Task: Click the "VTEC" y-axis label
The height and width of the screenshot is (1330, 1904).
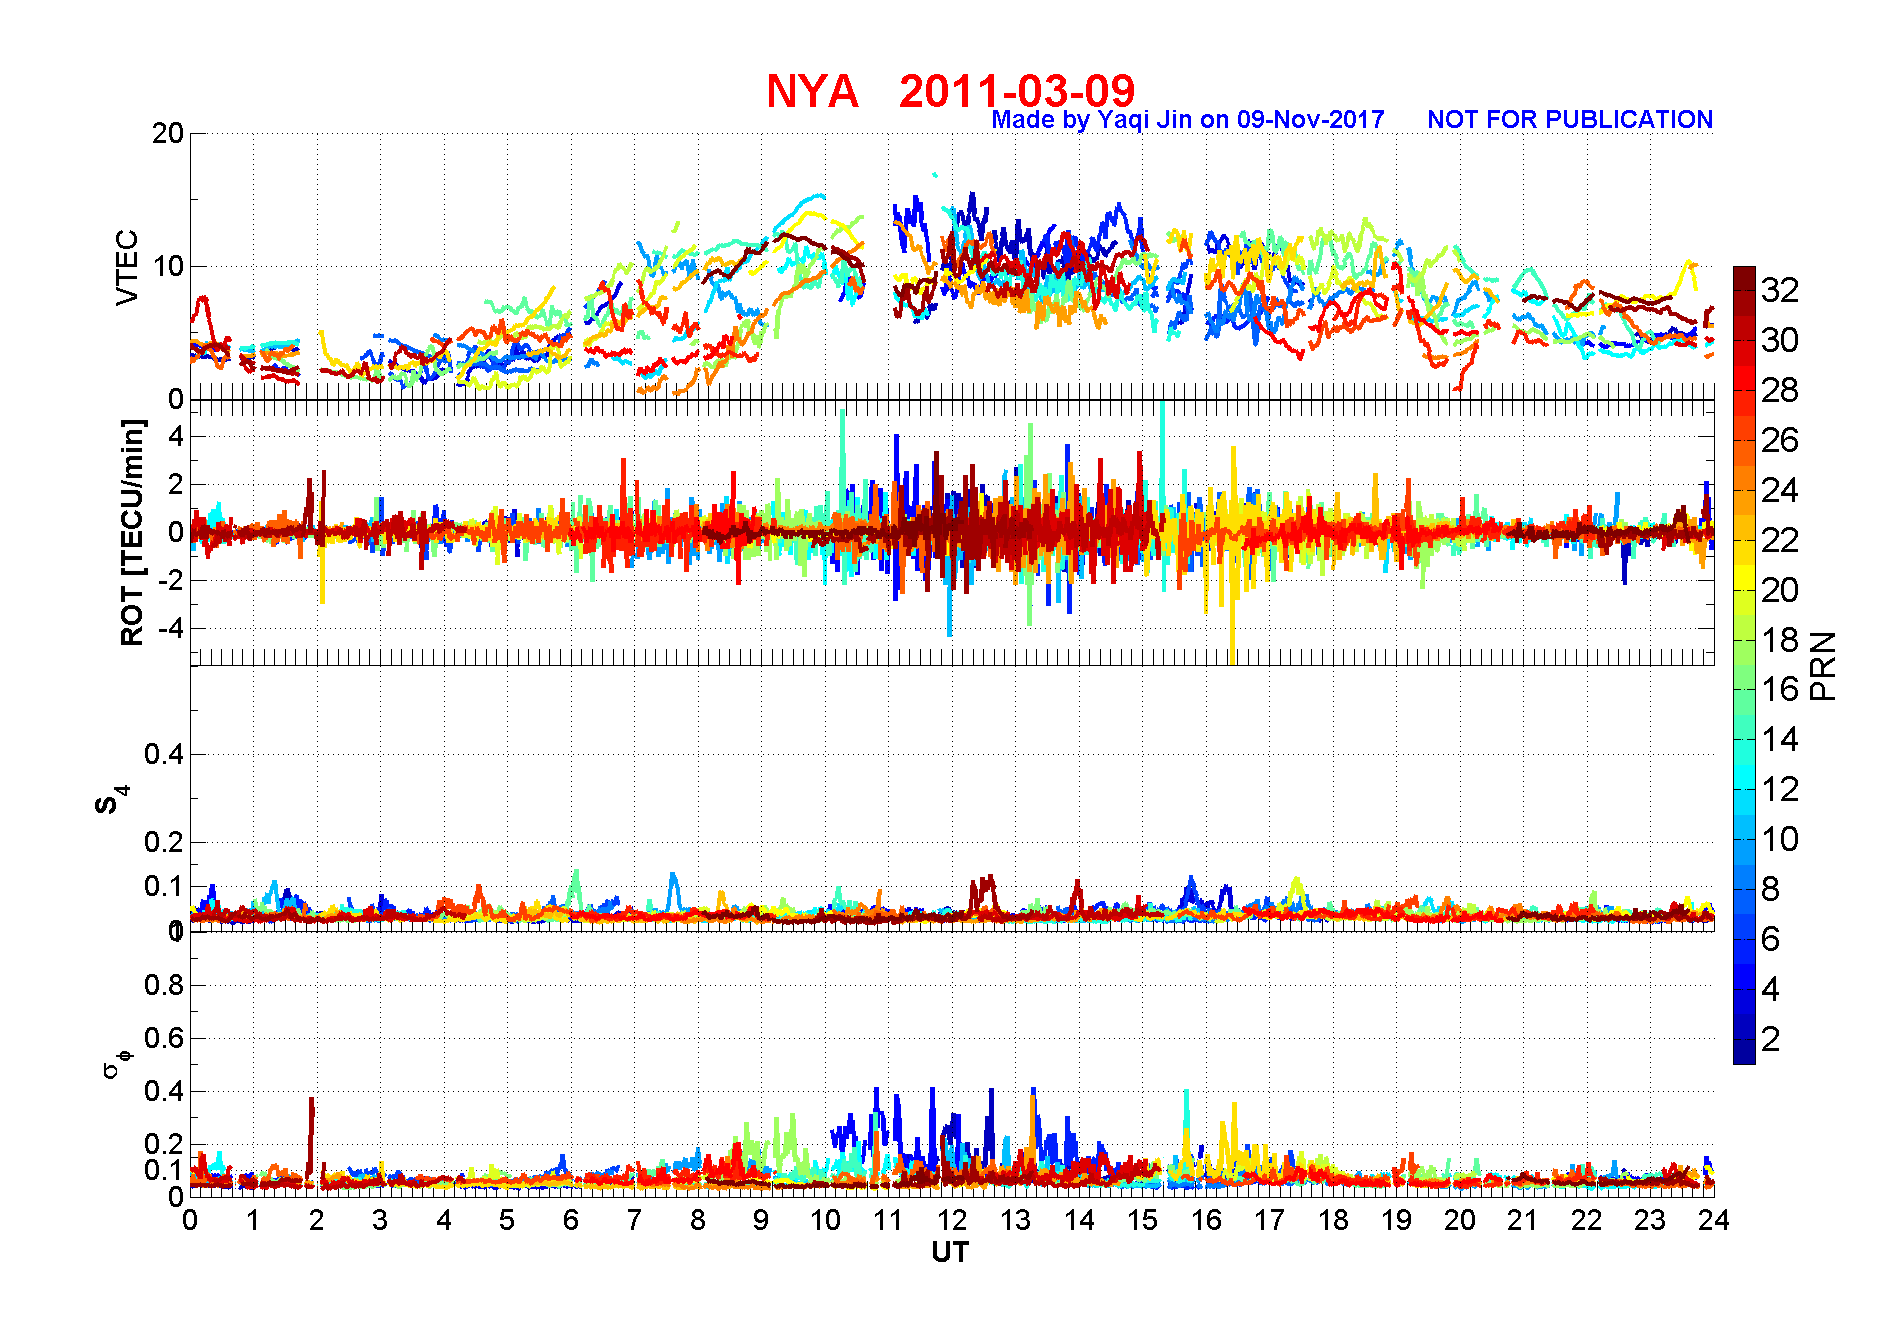Action: pos(127,267)
